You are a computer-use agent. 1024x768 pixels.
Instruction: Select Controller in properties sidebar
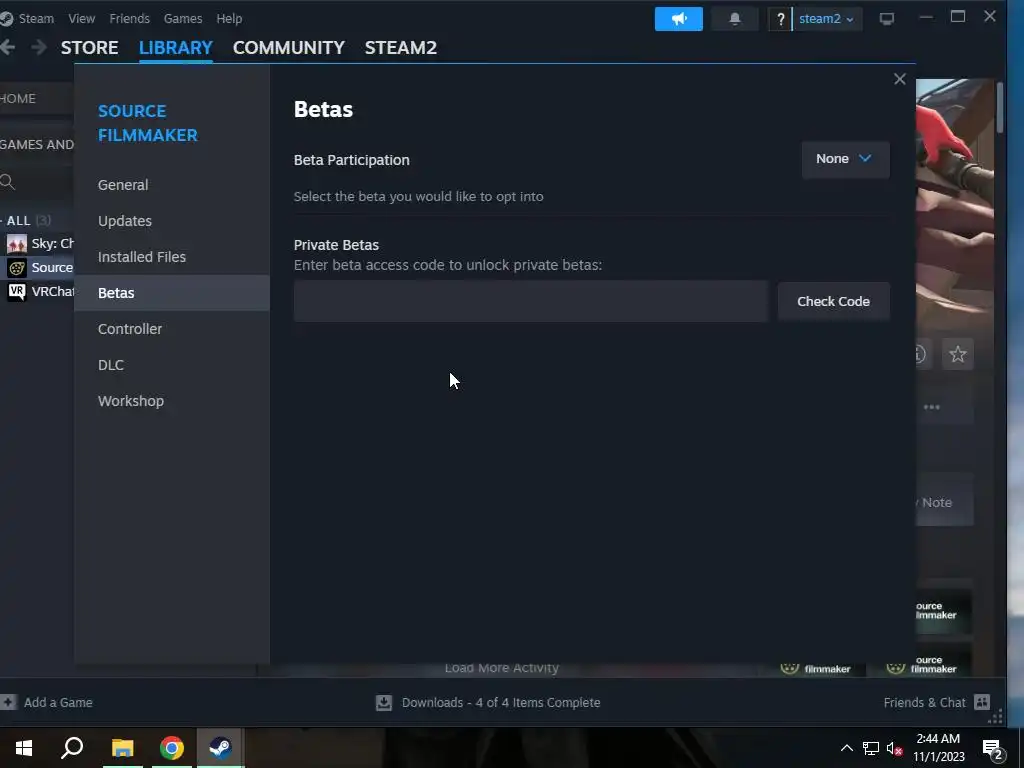[172, 328]
